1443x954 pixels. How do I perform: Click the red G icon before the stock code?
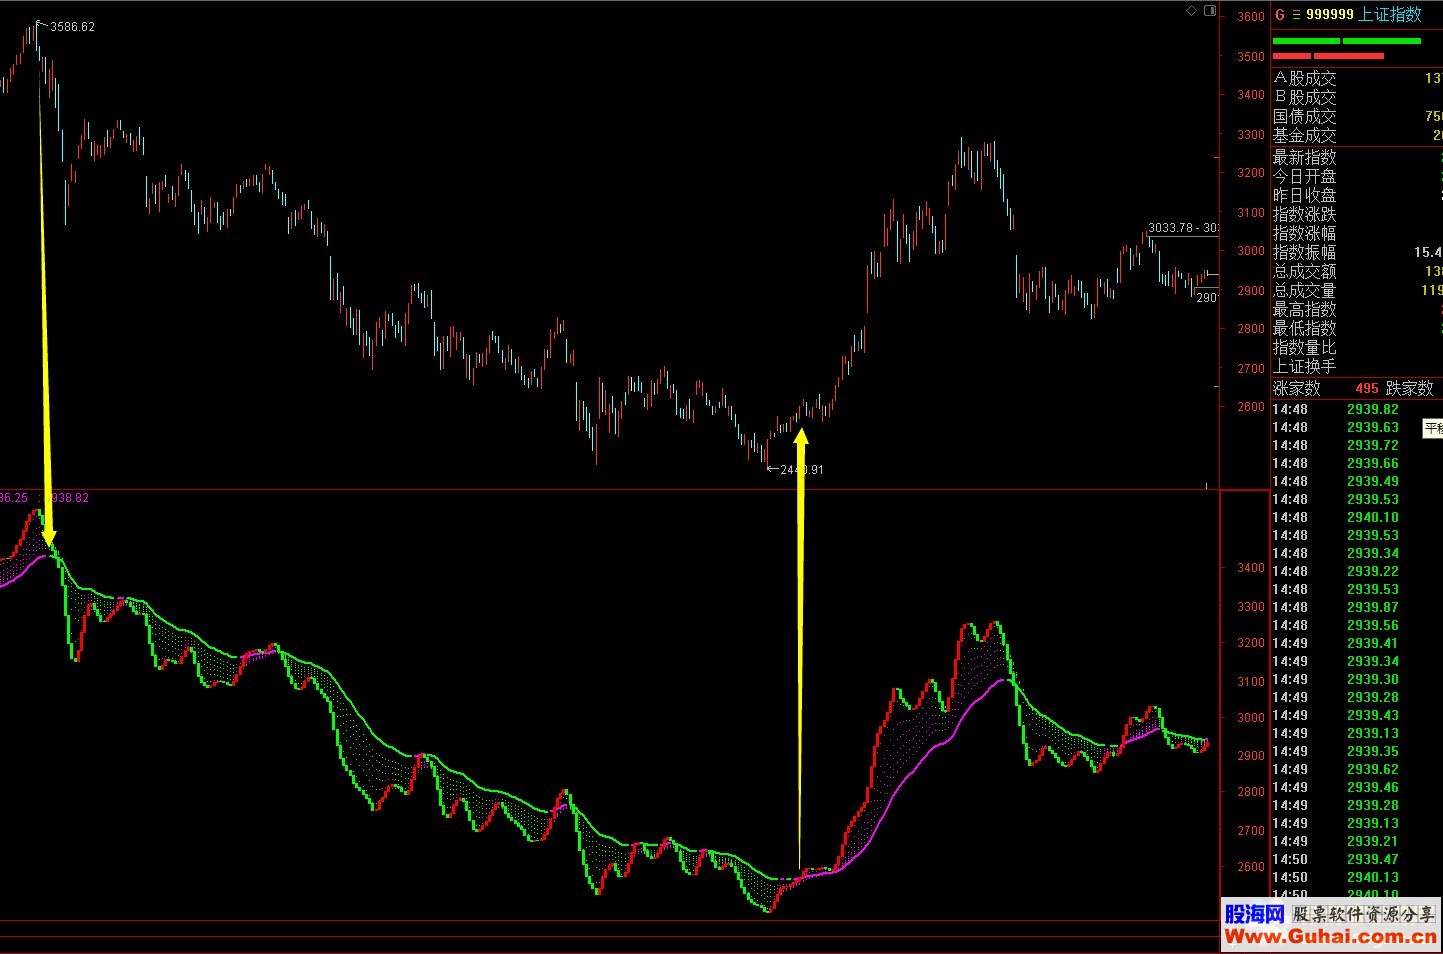click(x=1280, y=15)
